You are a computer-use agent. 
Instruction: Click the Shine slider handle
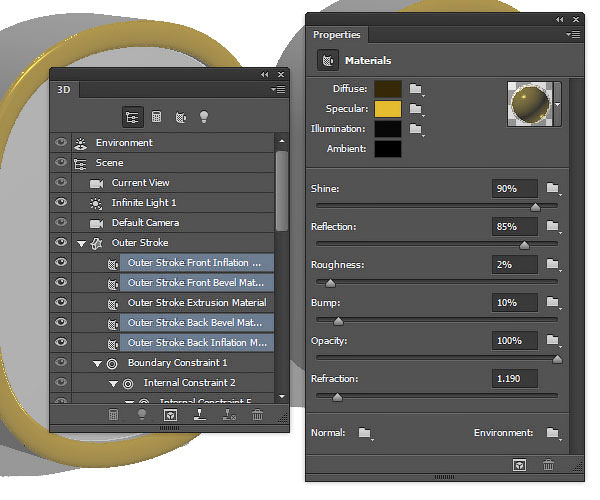[x=535, y=207]
